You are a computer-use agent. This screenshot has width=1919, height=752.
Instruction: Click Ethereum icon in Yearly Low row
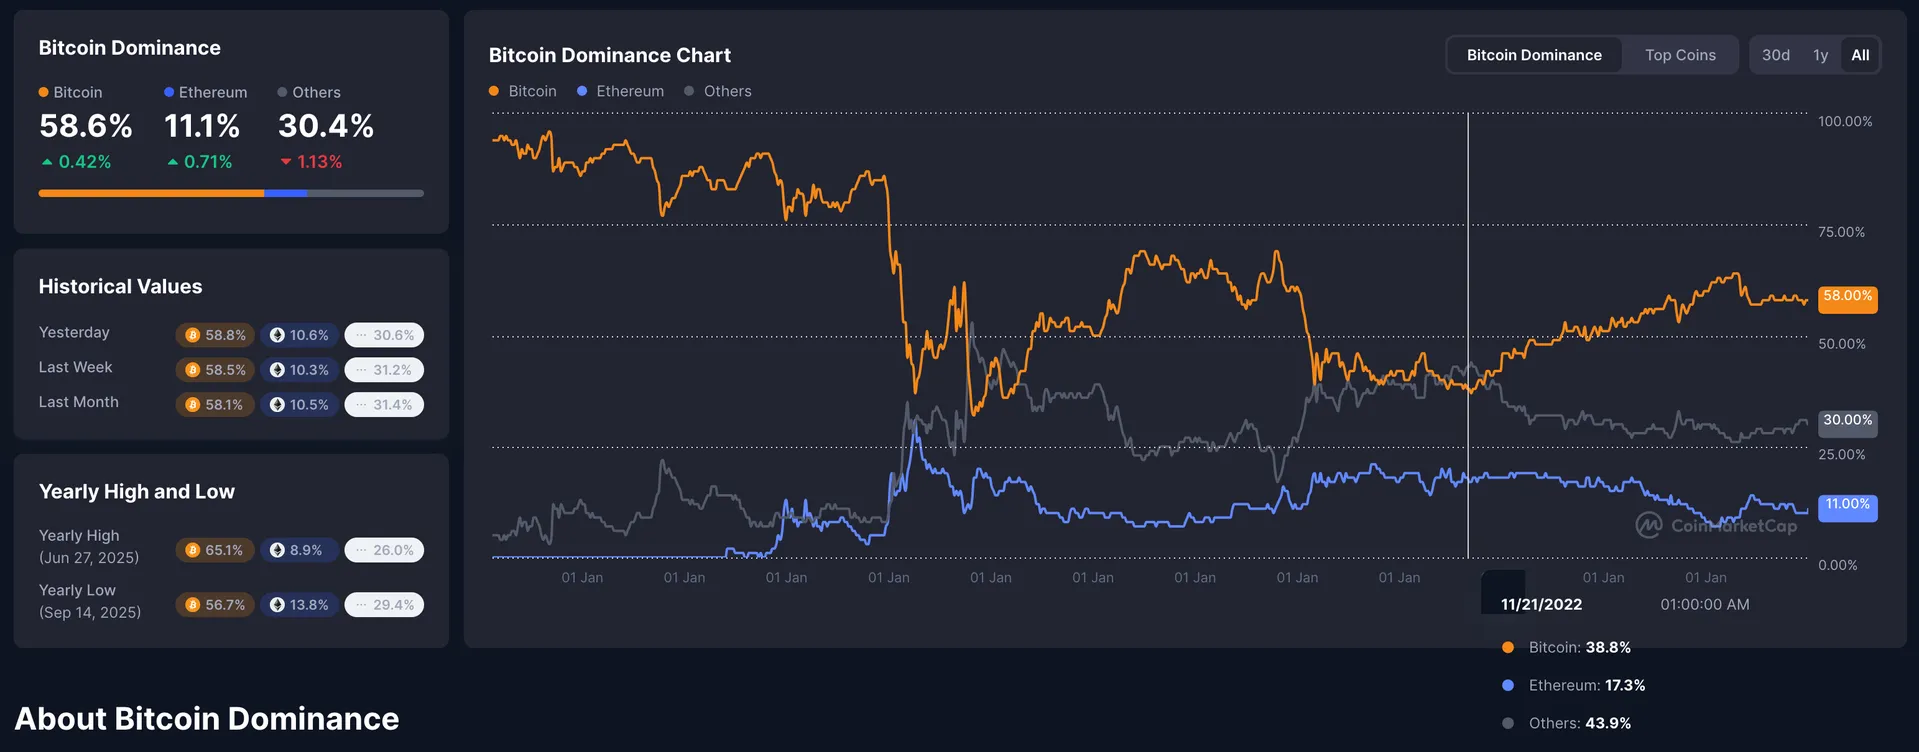(277, 605)
